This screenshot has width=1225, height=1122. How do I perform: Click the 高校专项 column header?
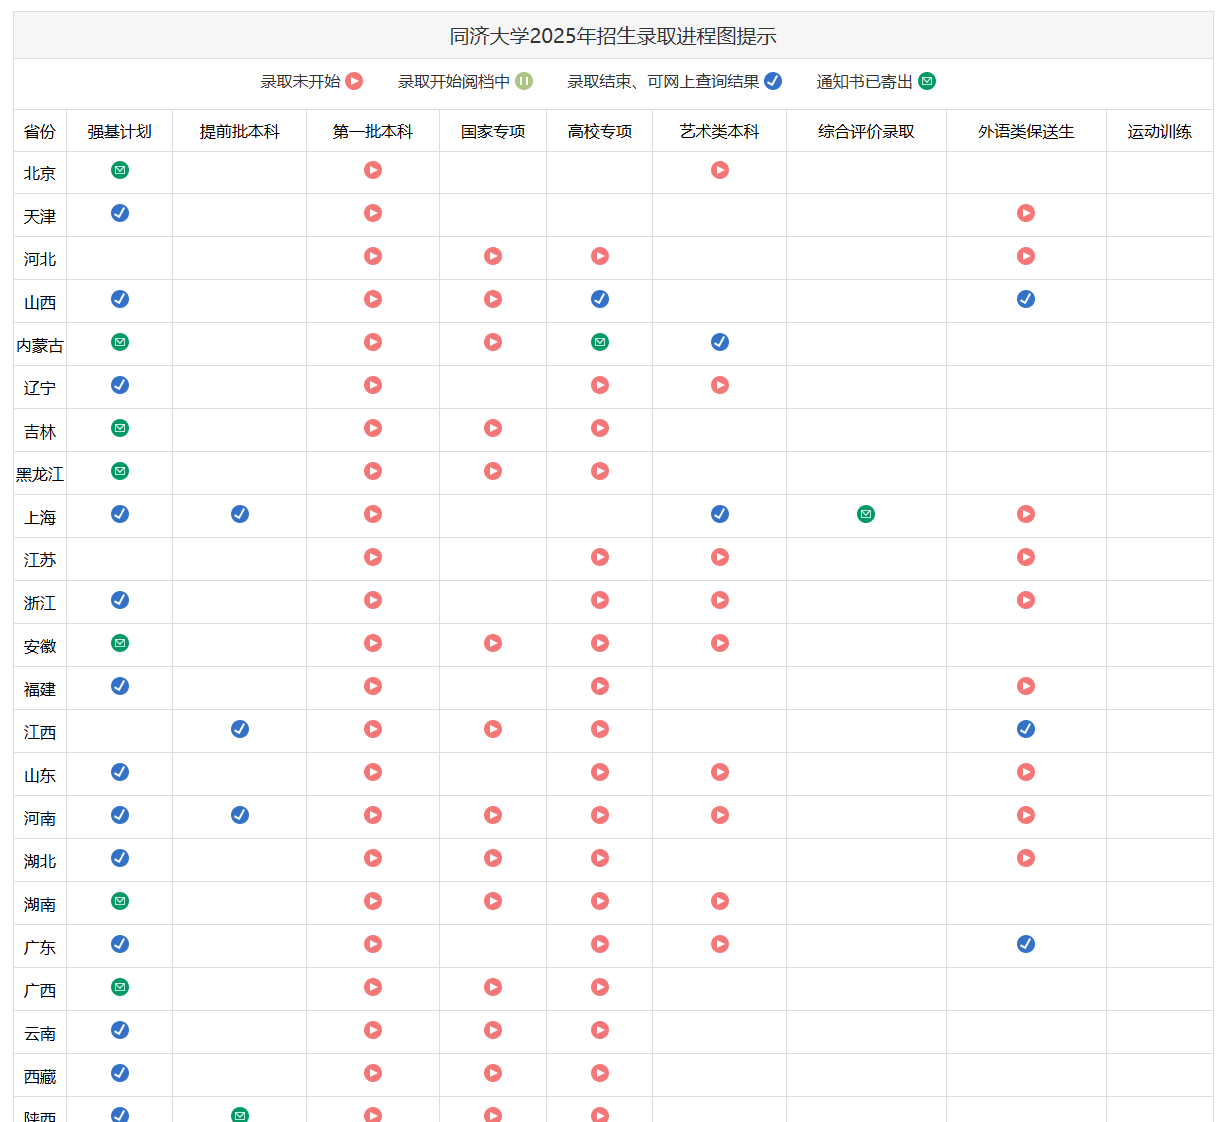tap(600, 131)
